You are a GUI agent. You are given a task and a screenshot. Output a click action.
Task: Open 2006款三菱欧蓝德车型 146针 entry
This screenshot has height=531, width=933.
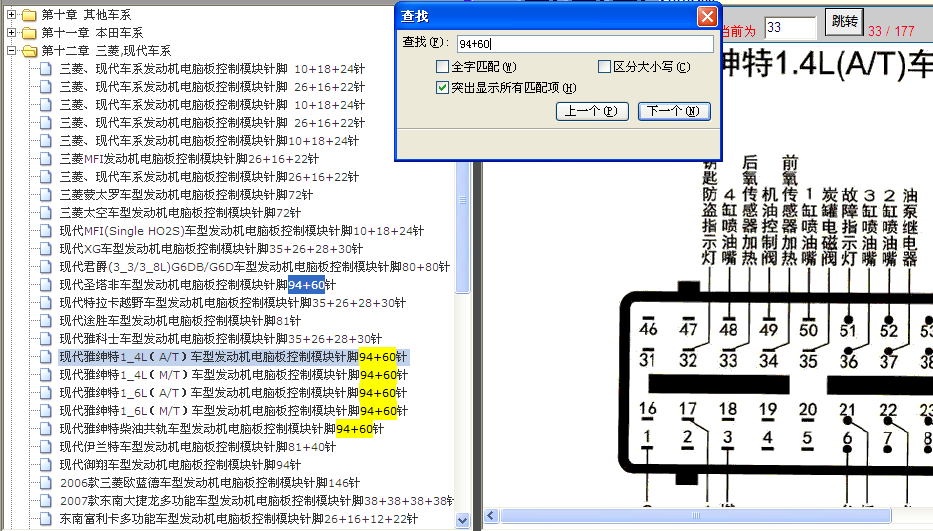click(209, 483)
